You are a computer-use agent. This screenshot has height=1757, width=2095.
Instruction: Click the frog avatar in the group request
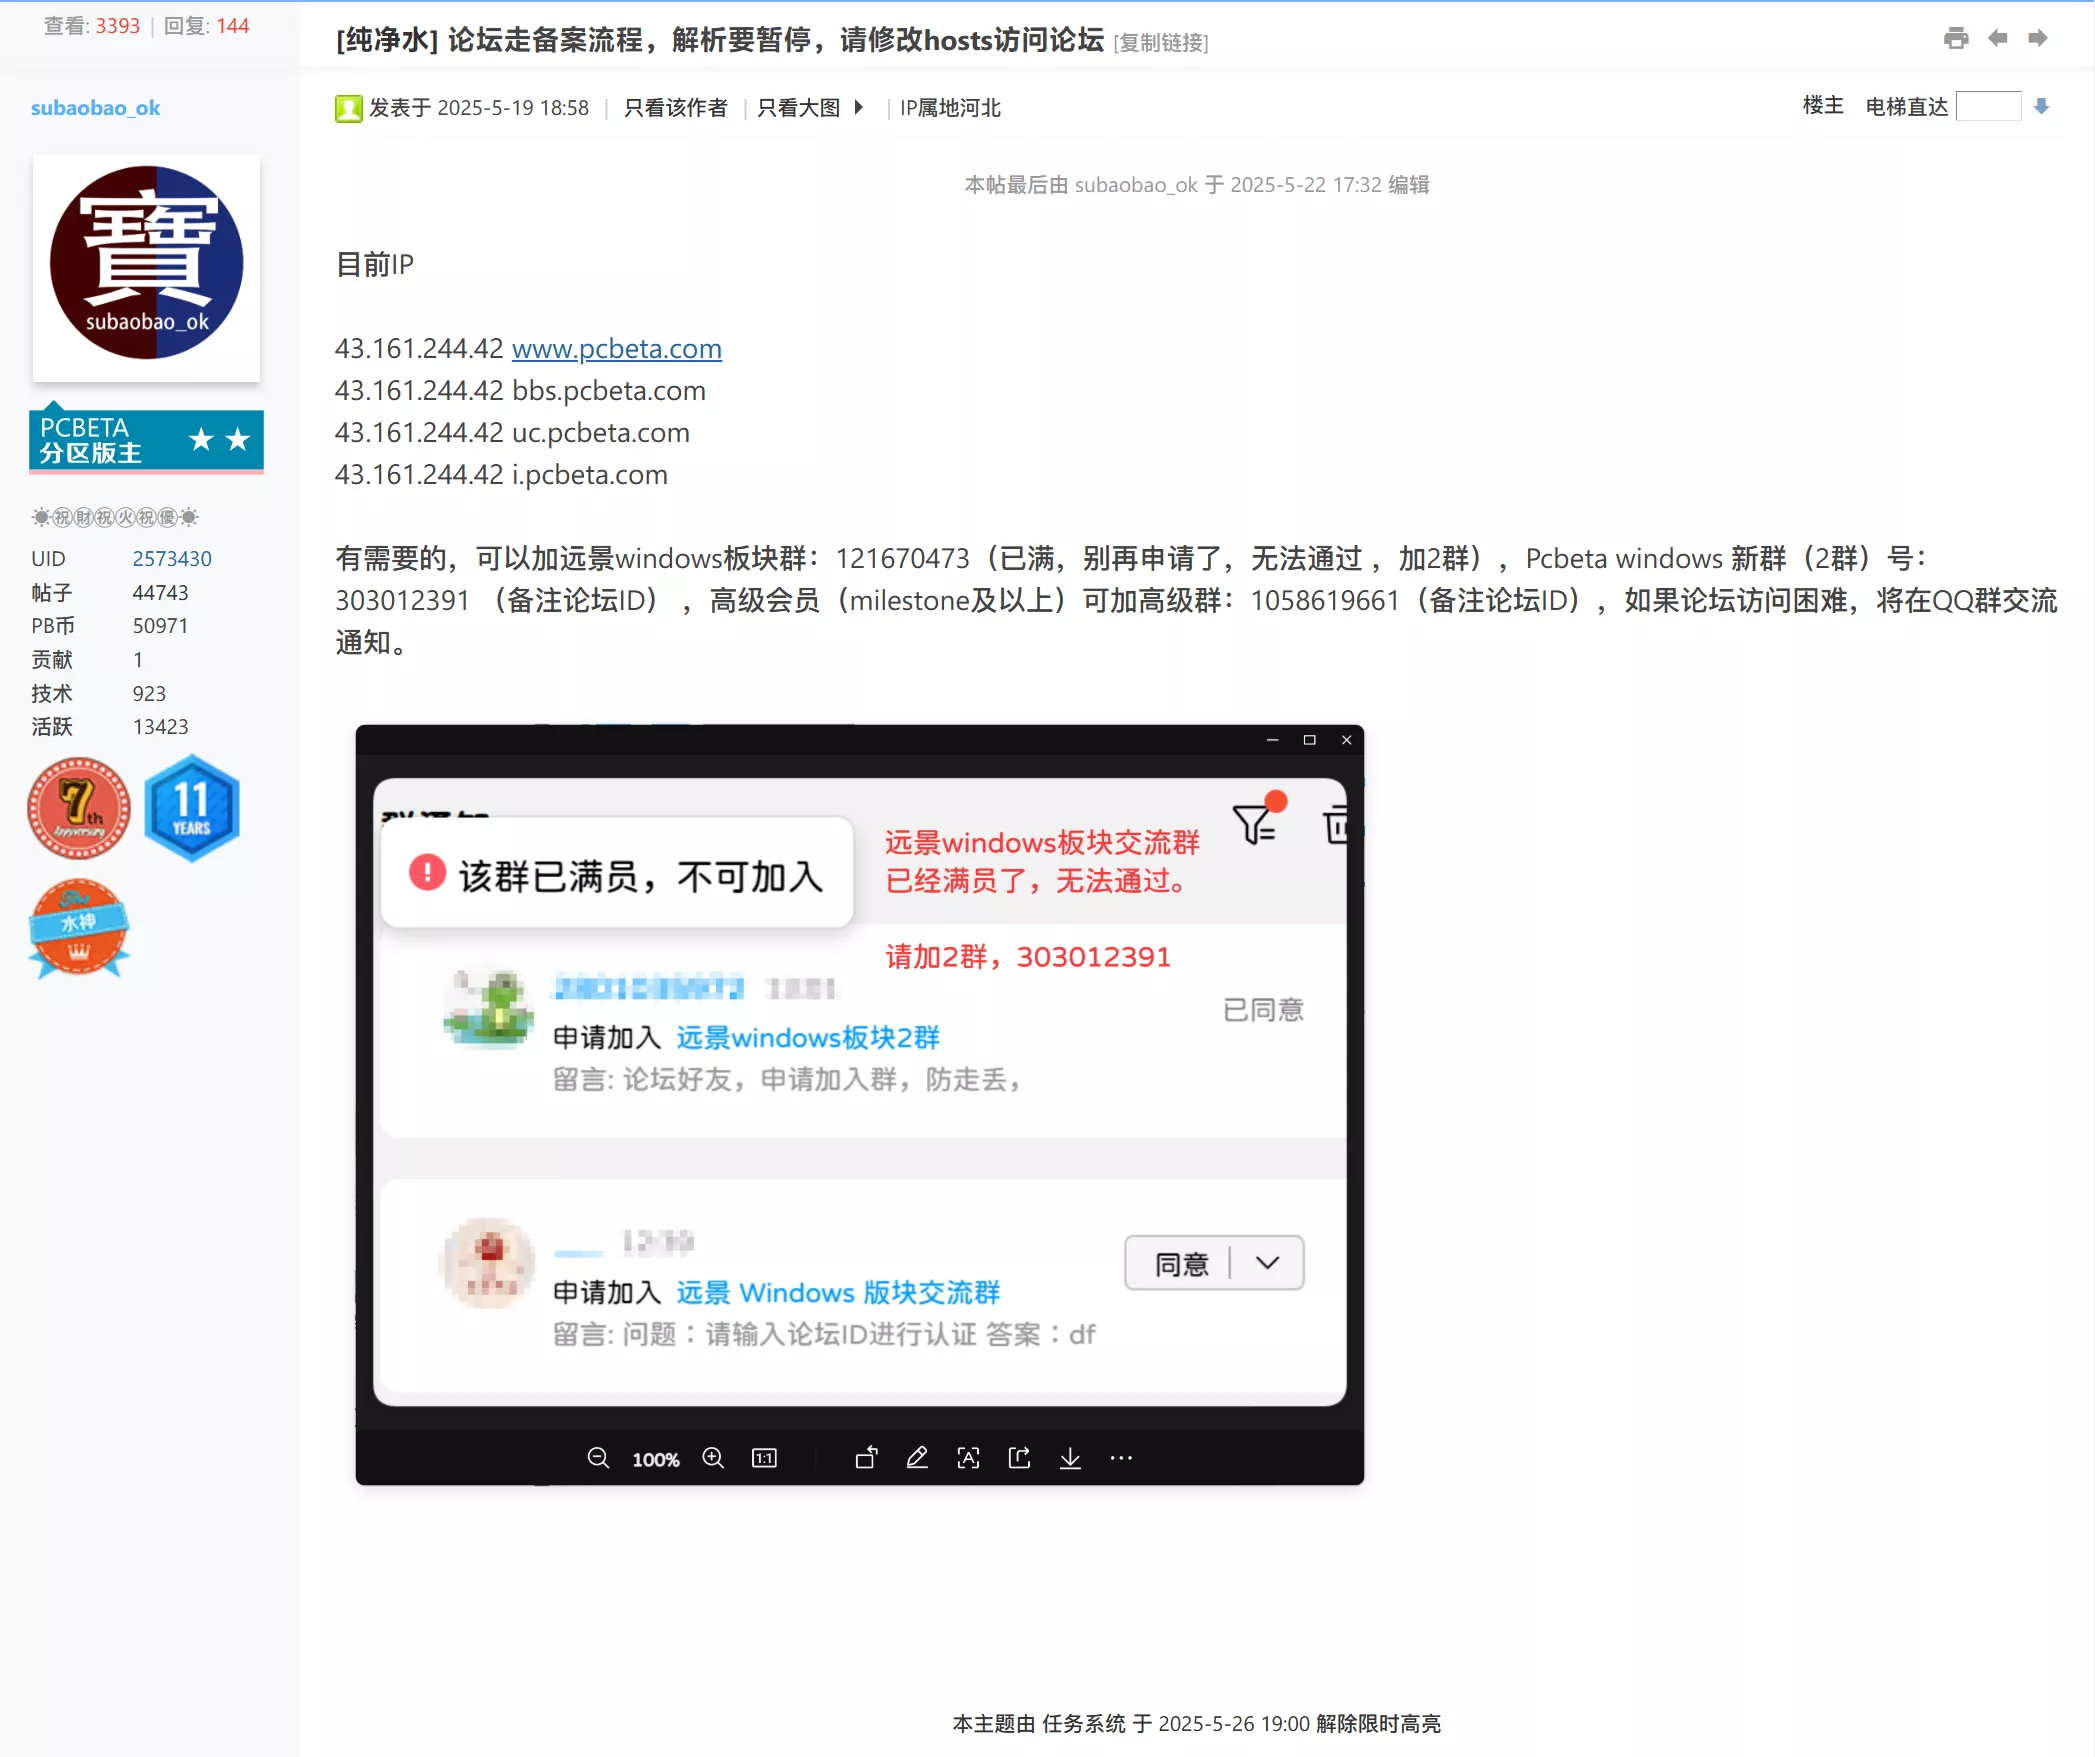488,1008
